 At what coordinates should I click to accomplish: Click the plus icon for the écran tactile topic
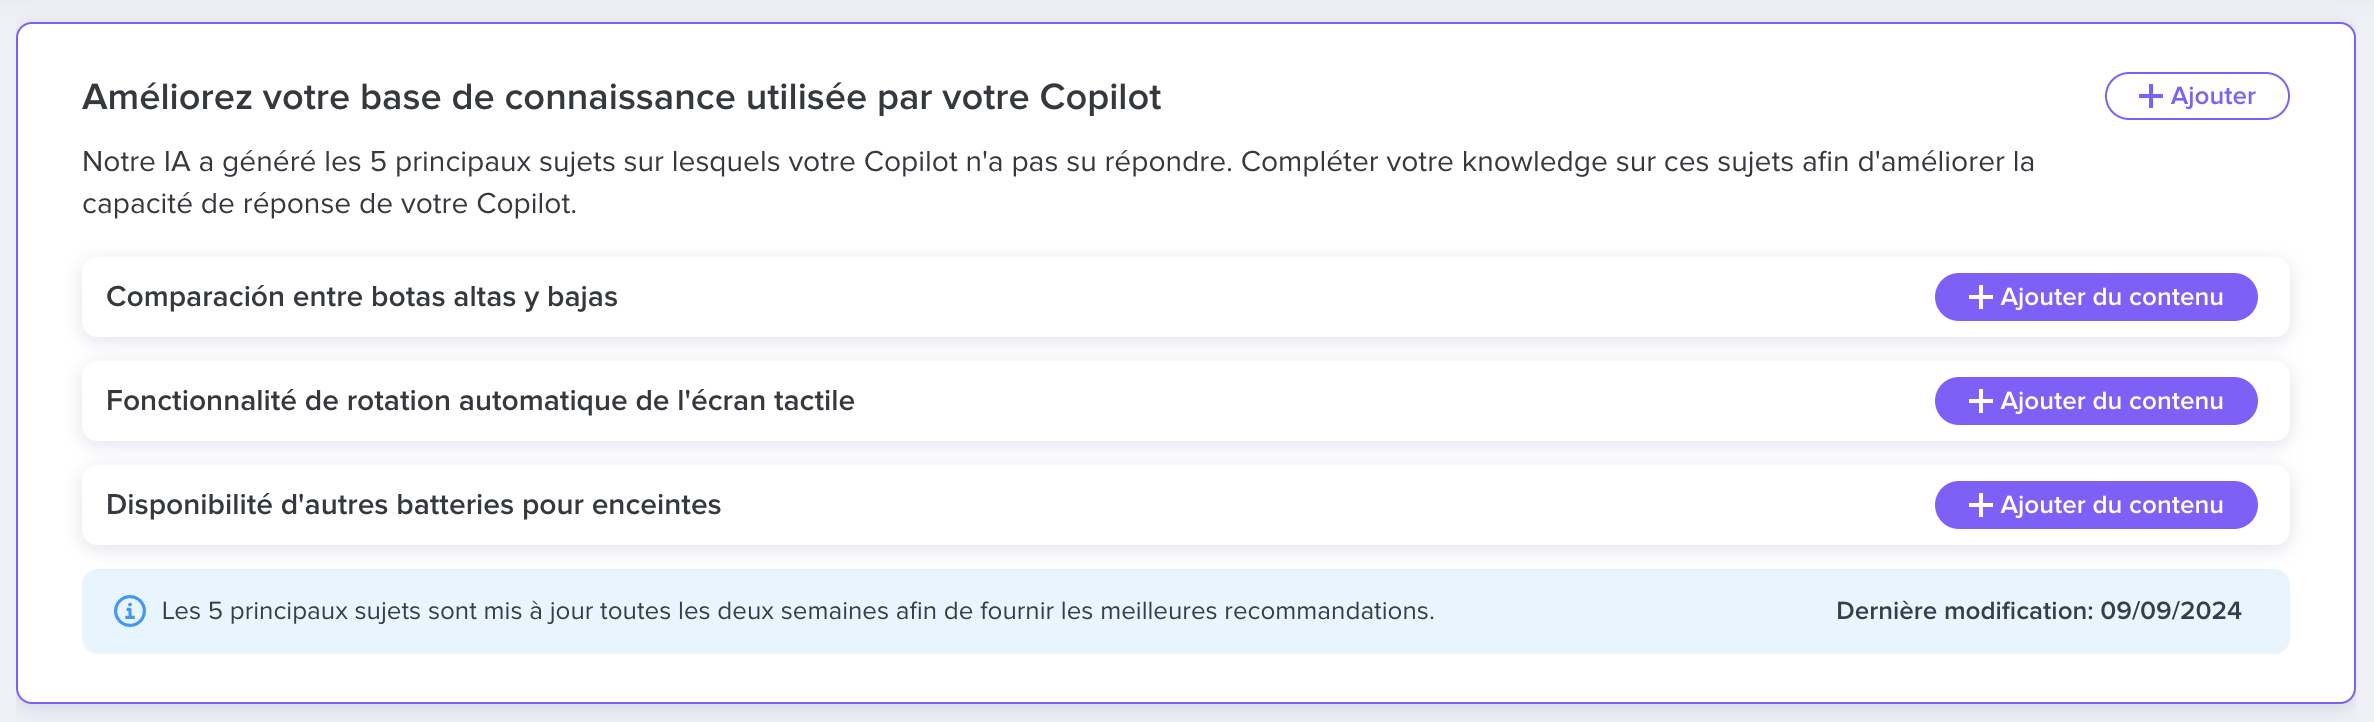(1981, 401)
